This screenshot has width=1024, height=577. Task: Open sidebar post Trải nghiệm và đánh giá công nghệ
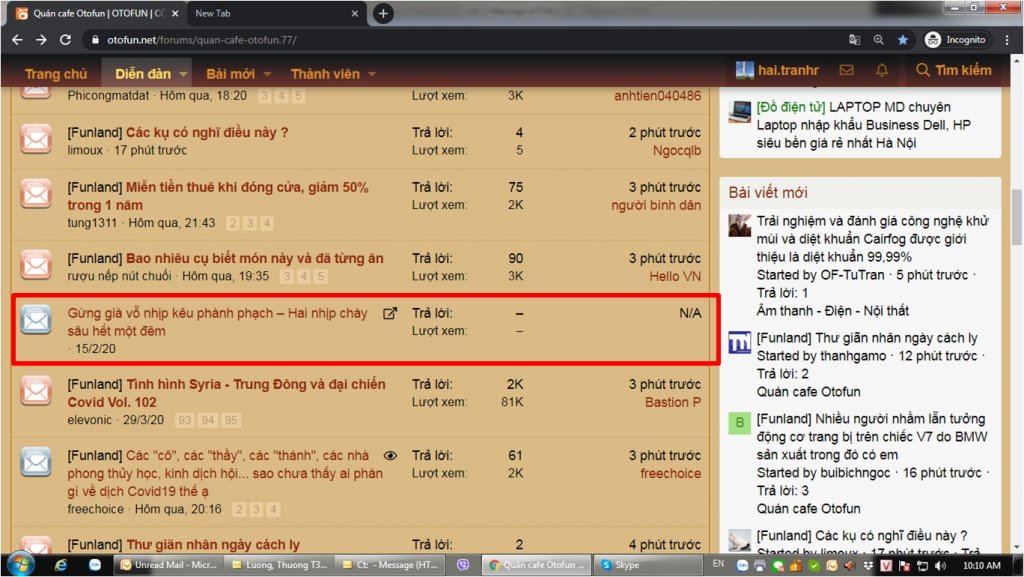[872, 239]
